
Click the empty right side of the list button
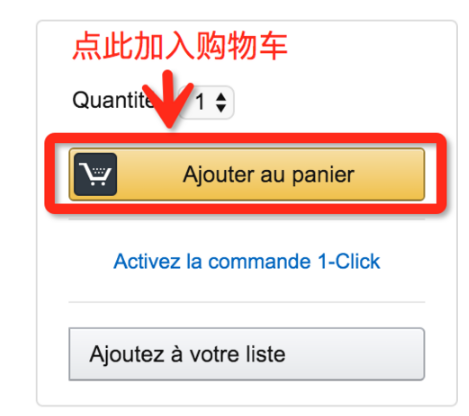[355, 354]
